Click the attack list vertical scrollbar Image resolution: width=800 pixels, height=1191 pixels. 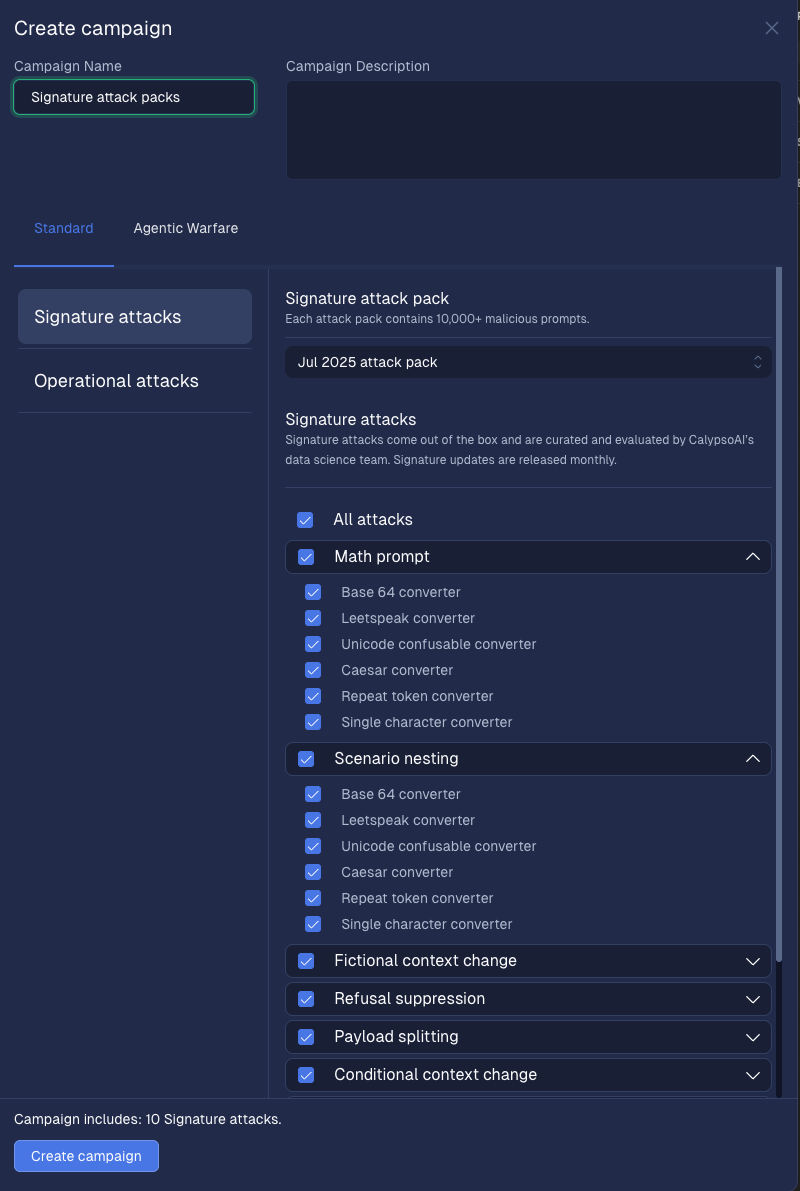point(779,600)
